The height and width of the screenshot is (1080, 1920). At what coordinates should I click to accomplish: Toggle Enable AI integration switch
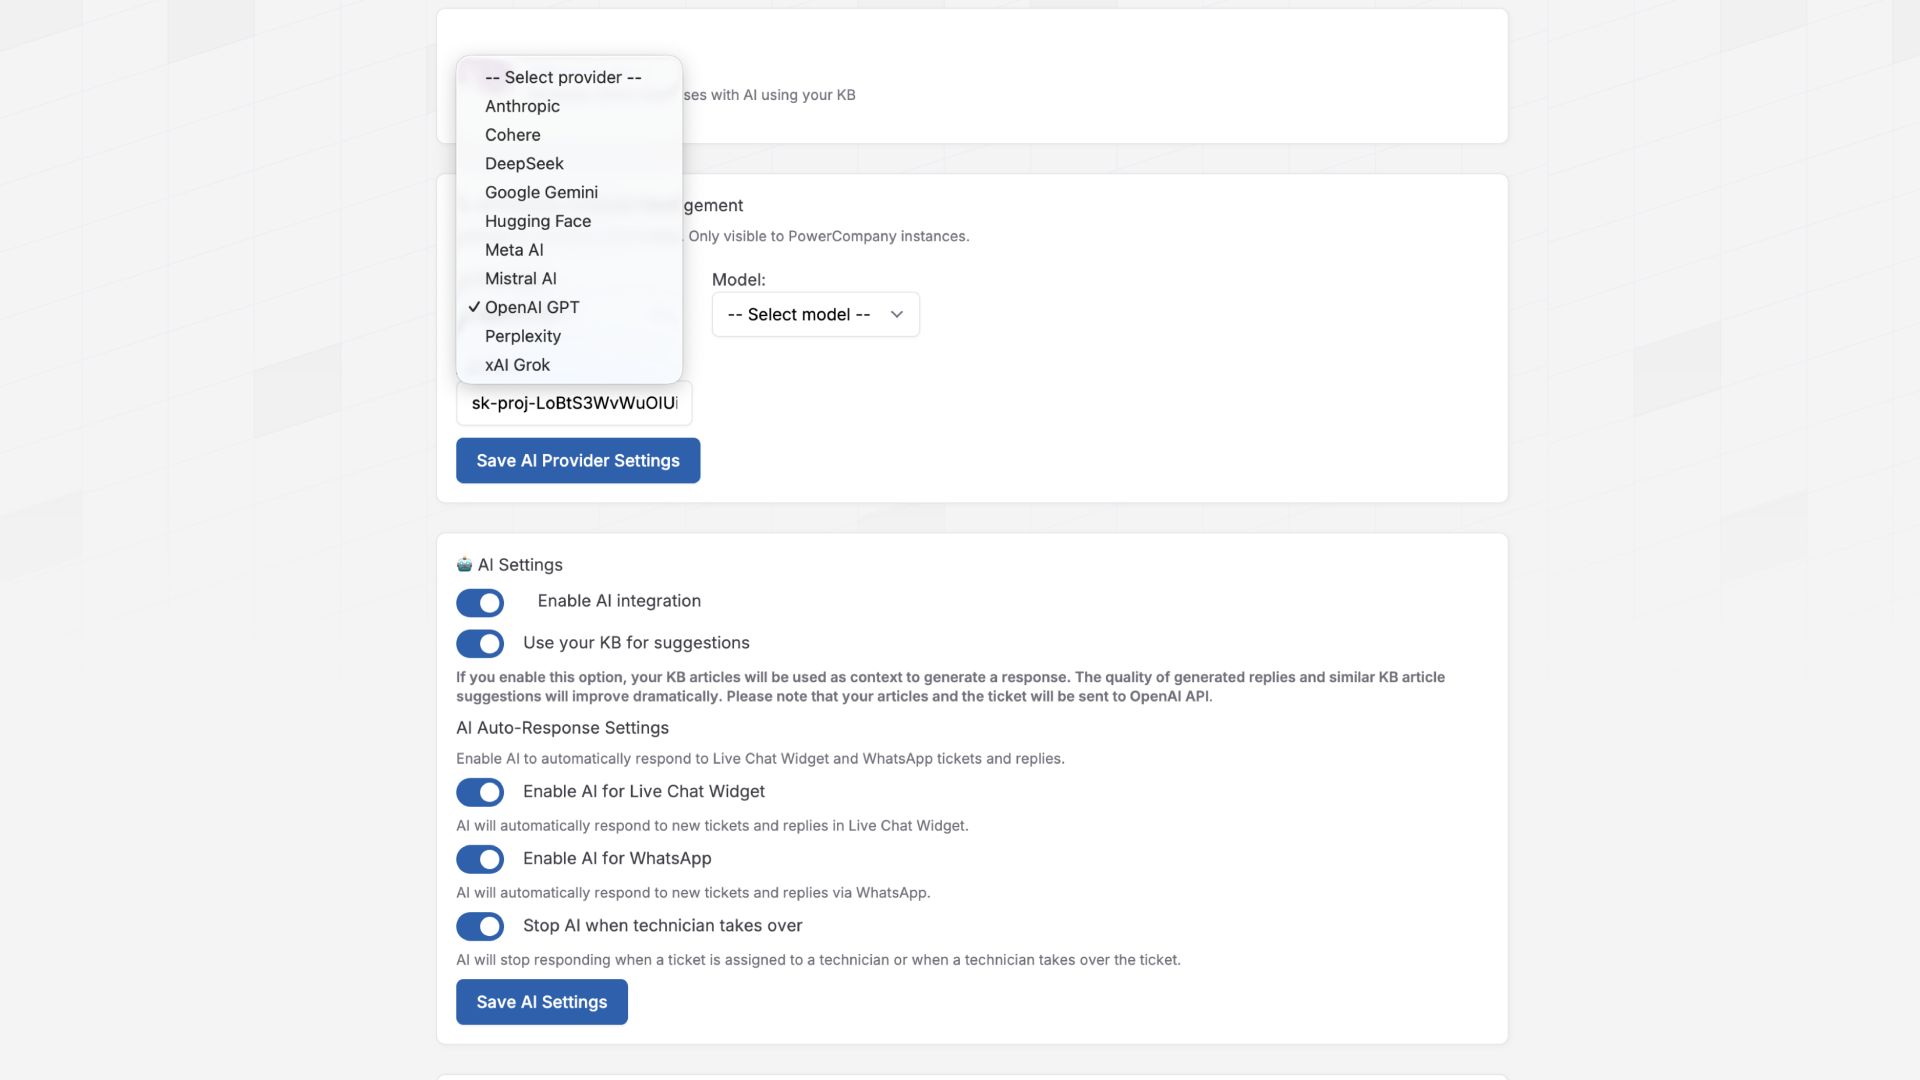coord(480,602)
